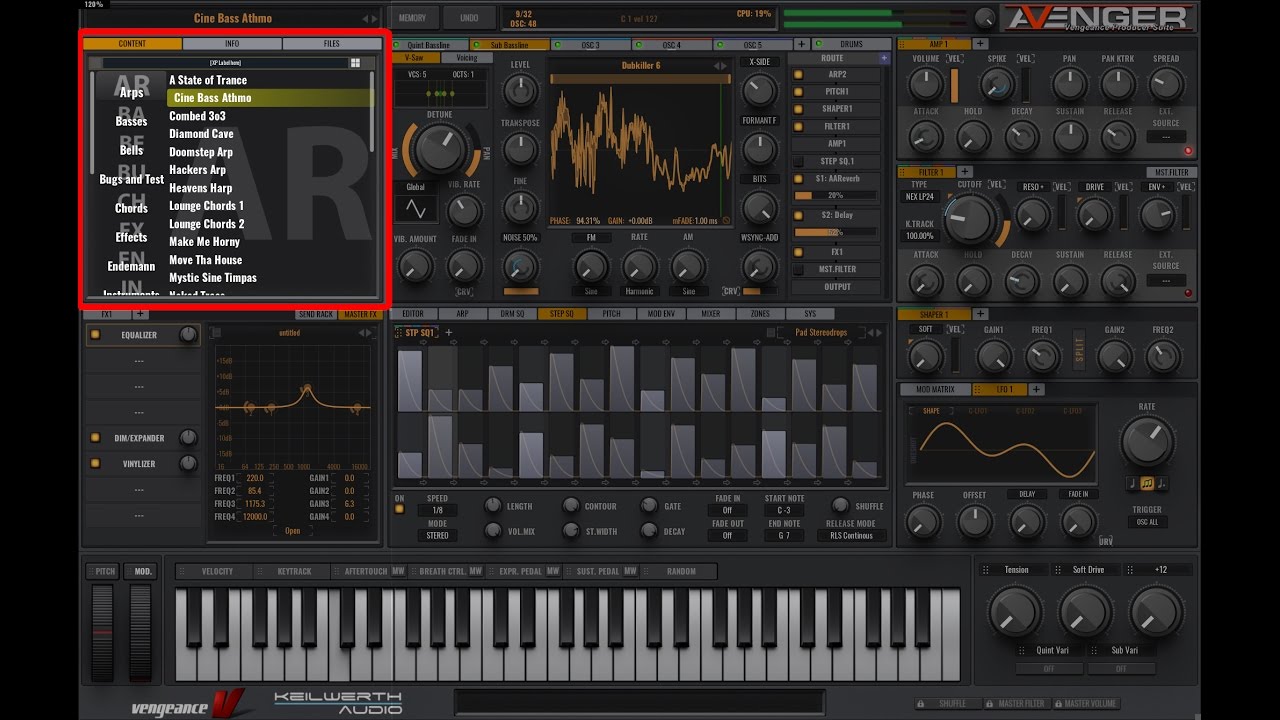Go to next preset arrow beside Cine Bass Athmo
Screen dimensions: 1280x720
[375, 18]
